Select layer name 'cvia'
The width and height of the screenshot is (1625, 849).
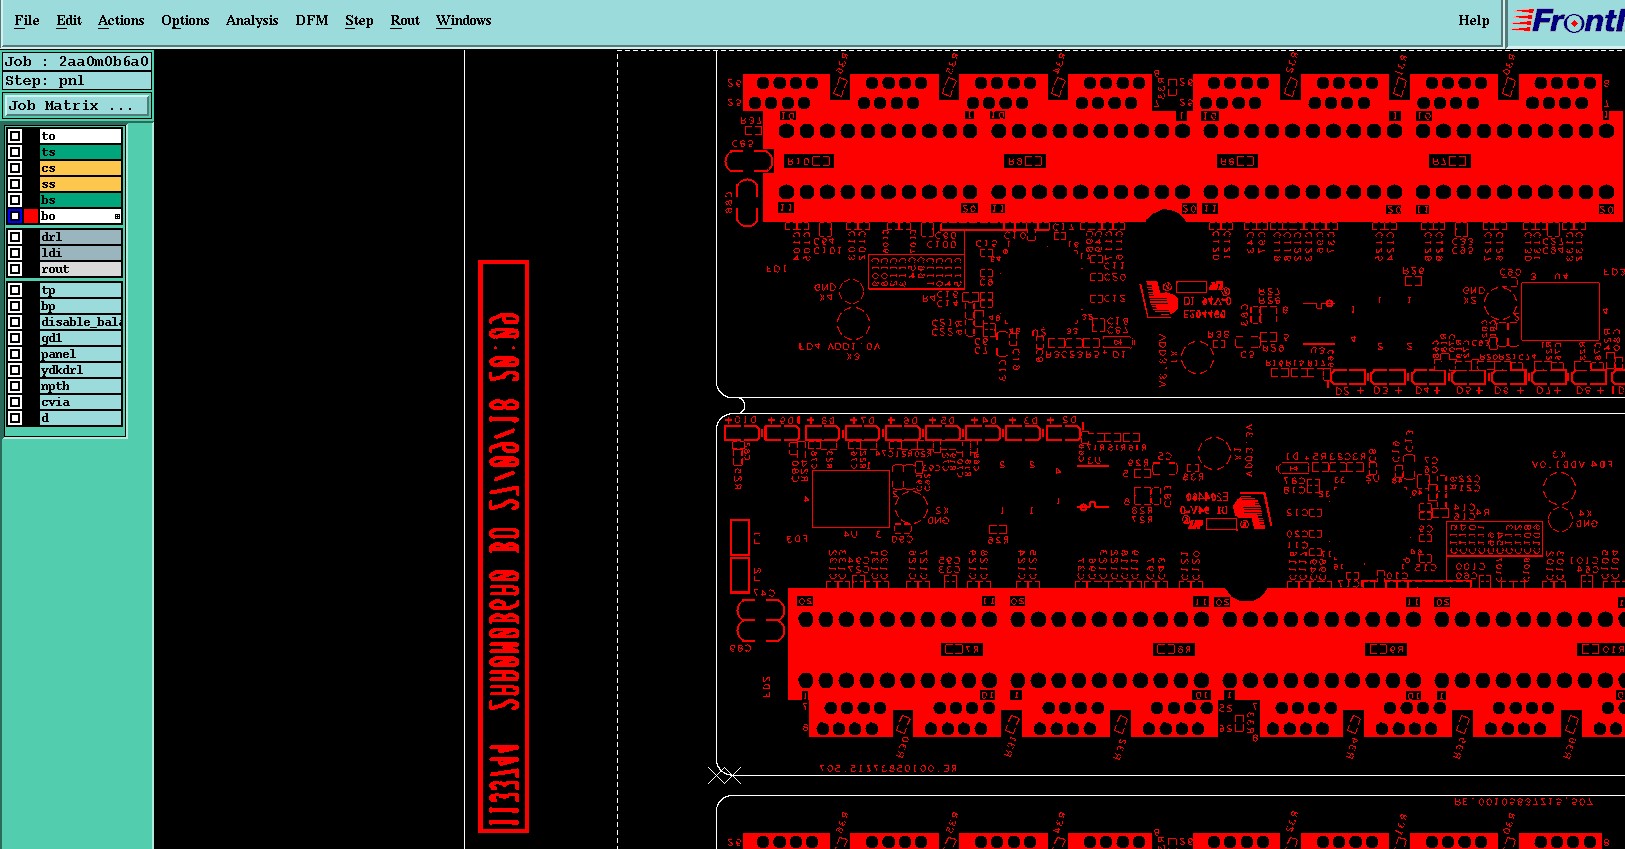pos(80,402)
